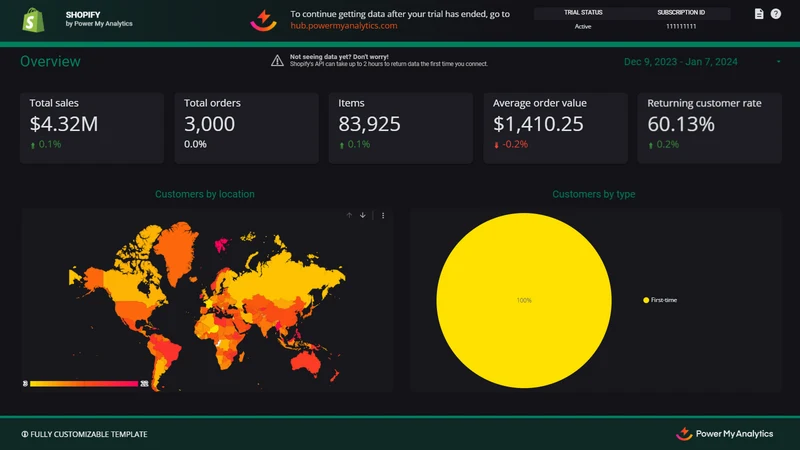Open the help question mark icon
Viewport: 800px width, 450px height.
pos(776,14)
